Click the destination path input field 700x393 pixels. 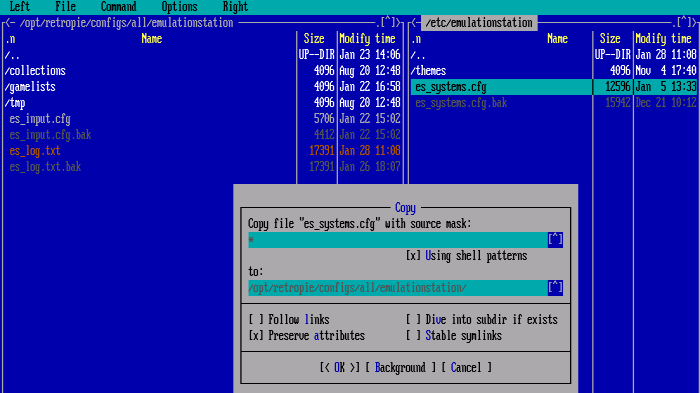[x=398, y=288]
